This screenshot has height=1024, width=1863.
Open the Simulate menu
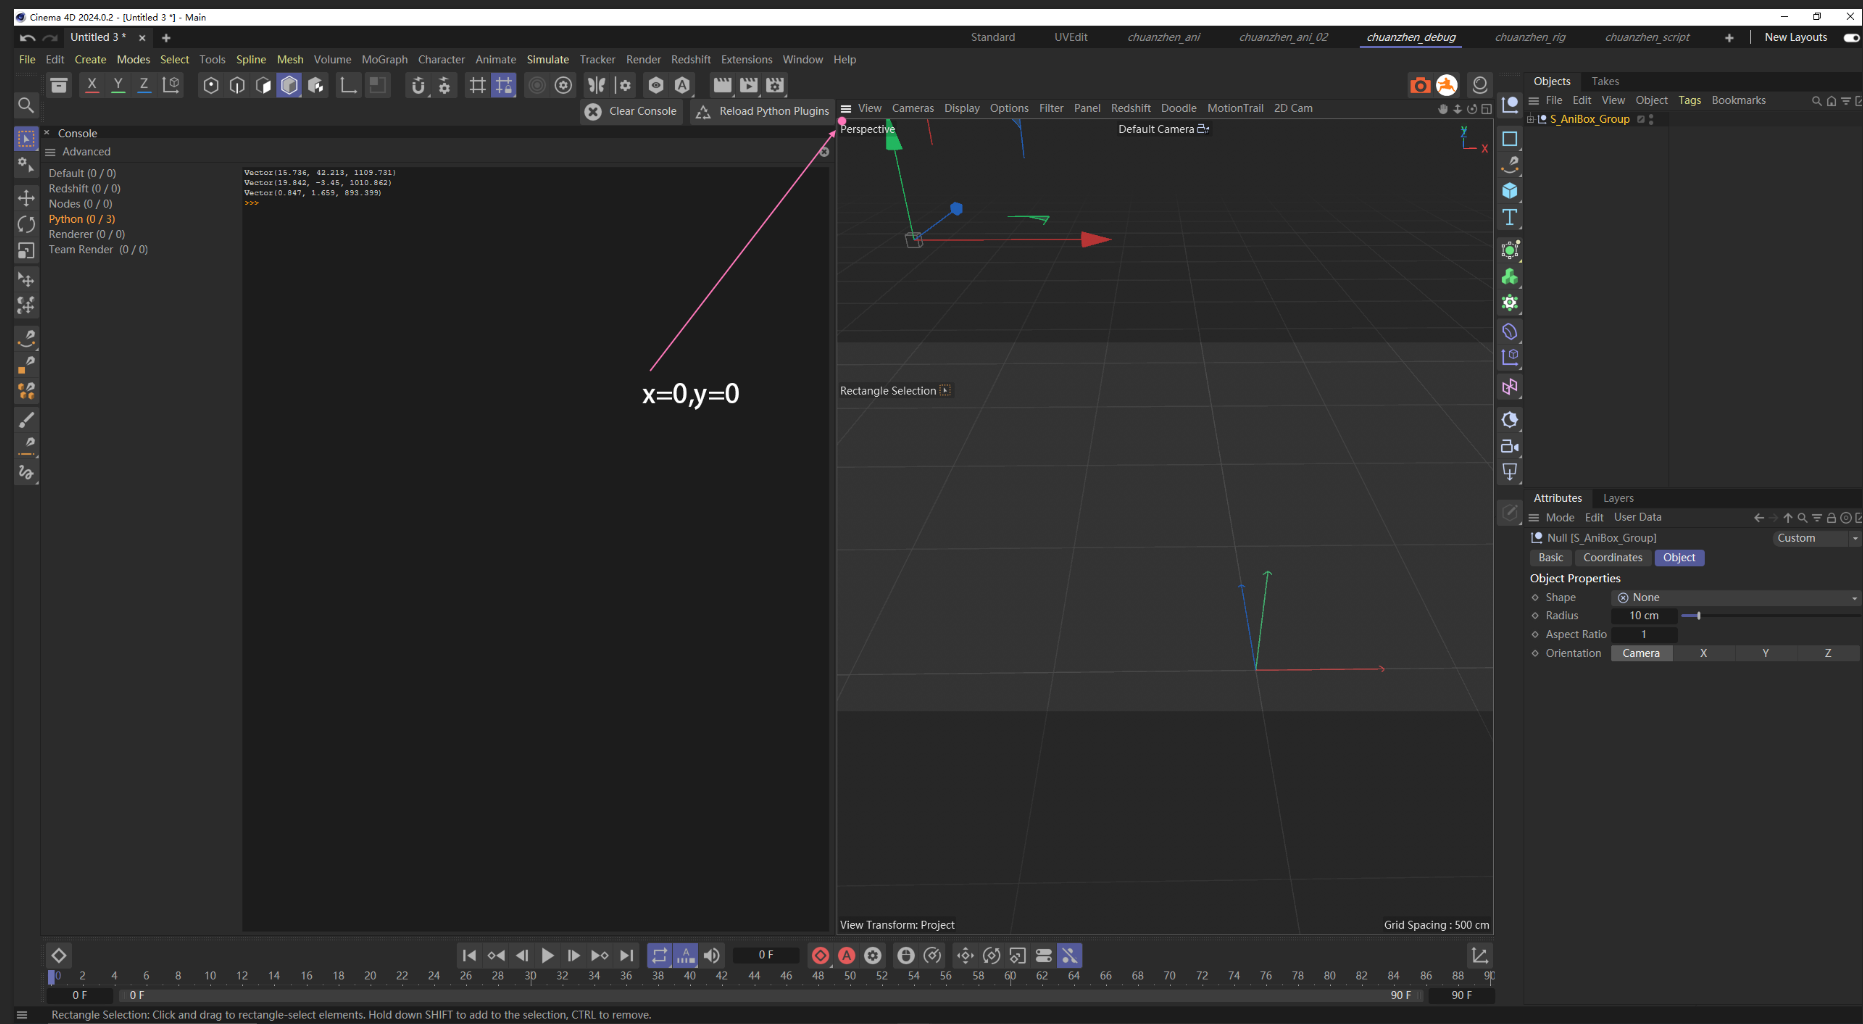pos(547,59)
